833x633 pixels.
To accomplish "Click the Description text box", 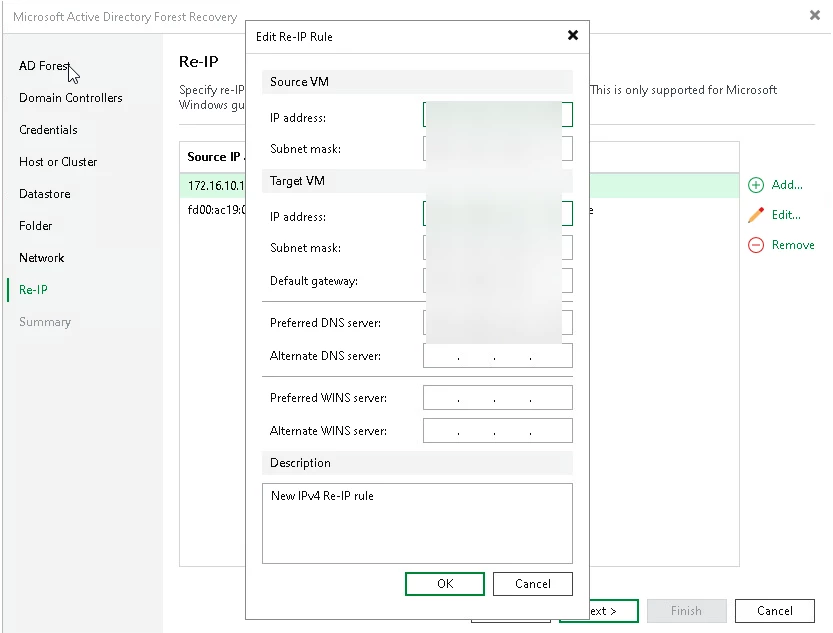I will tap(417, 523).
